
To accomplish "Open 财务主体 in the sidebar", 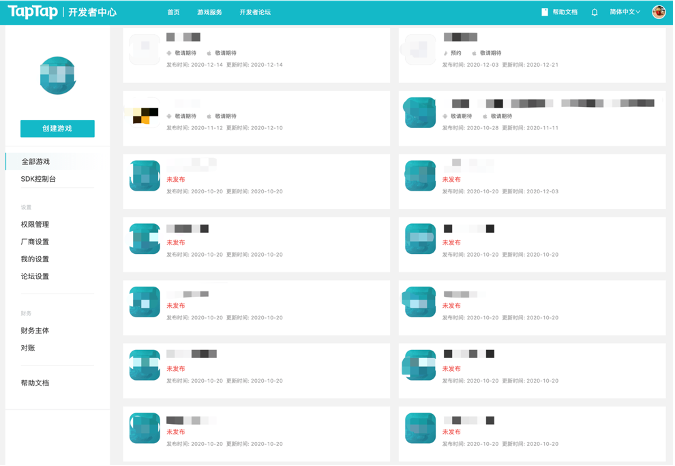I will tap(35, 330).
